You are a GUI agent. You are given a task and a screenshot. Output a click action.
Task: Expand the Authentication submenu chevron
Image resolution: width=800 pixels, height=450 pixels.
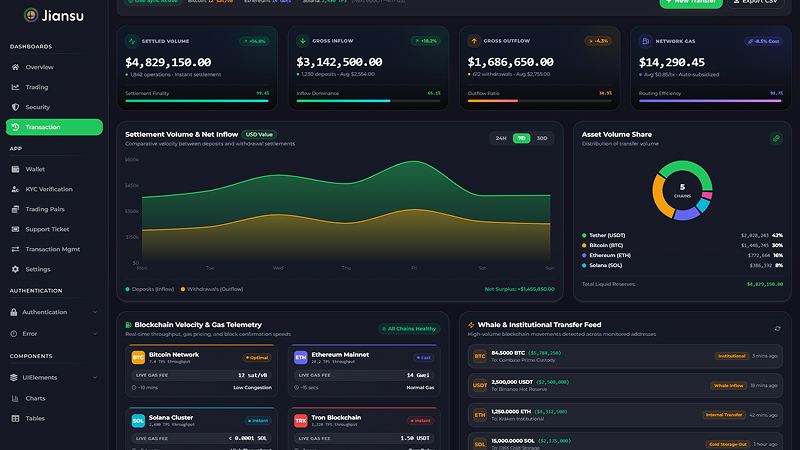(95, 312)
